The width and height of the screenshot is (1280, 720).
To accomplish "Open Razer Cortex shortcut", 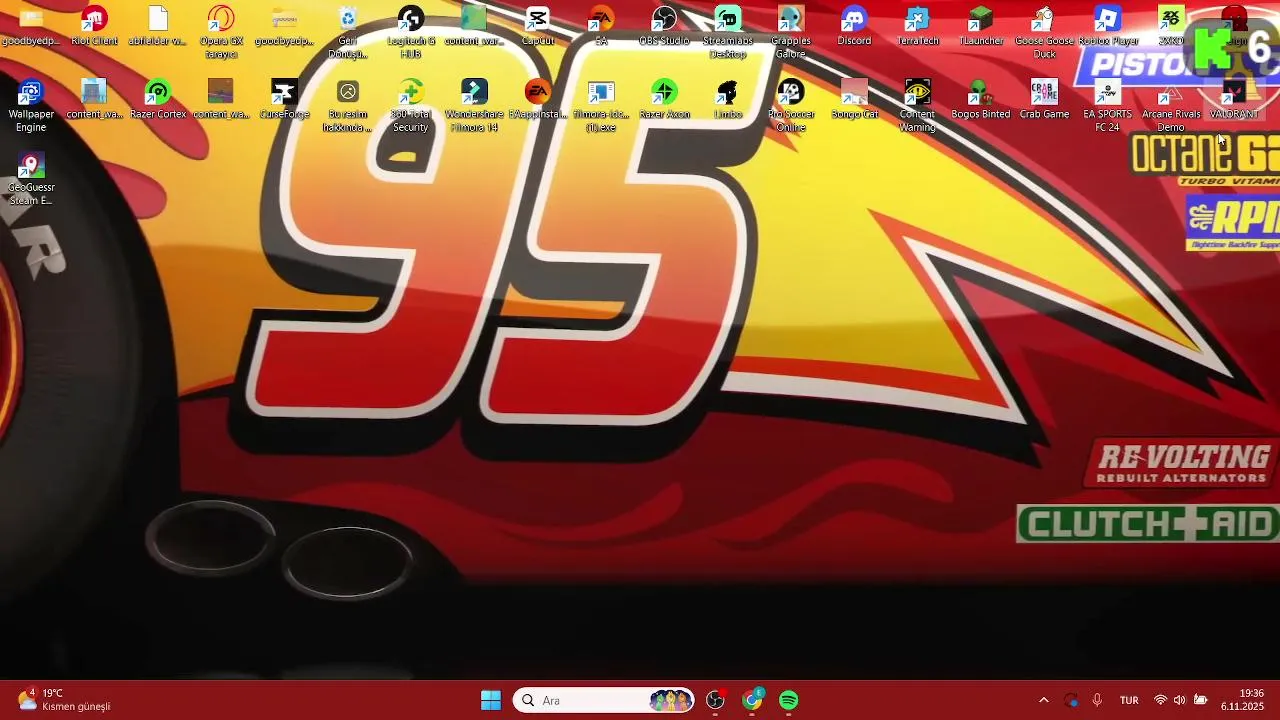I will click(x=158, y=100).
